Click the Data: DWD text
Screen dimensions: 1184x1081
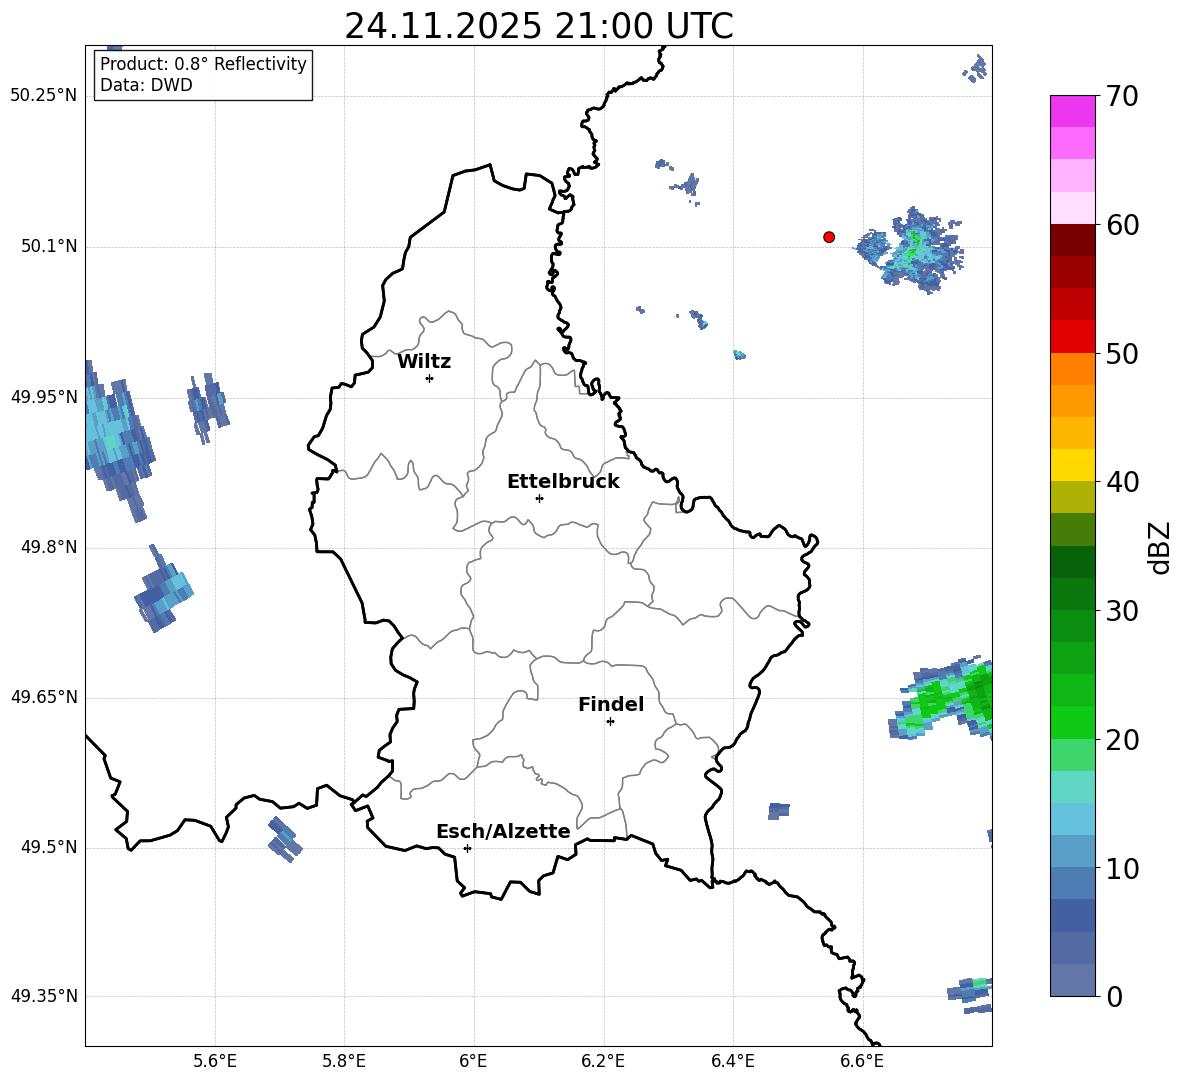pos(146,85)
